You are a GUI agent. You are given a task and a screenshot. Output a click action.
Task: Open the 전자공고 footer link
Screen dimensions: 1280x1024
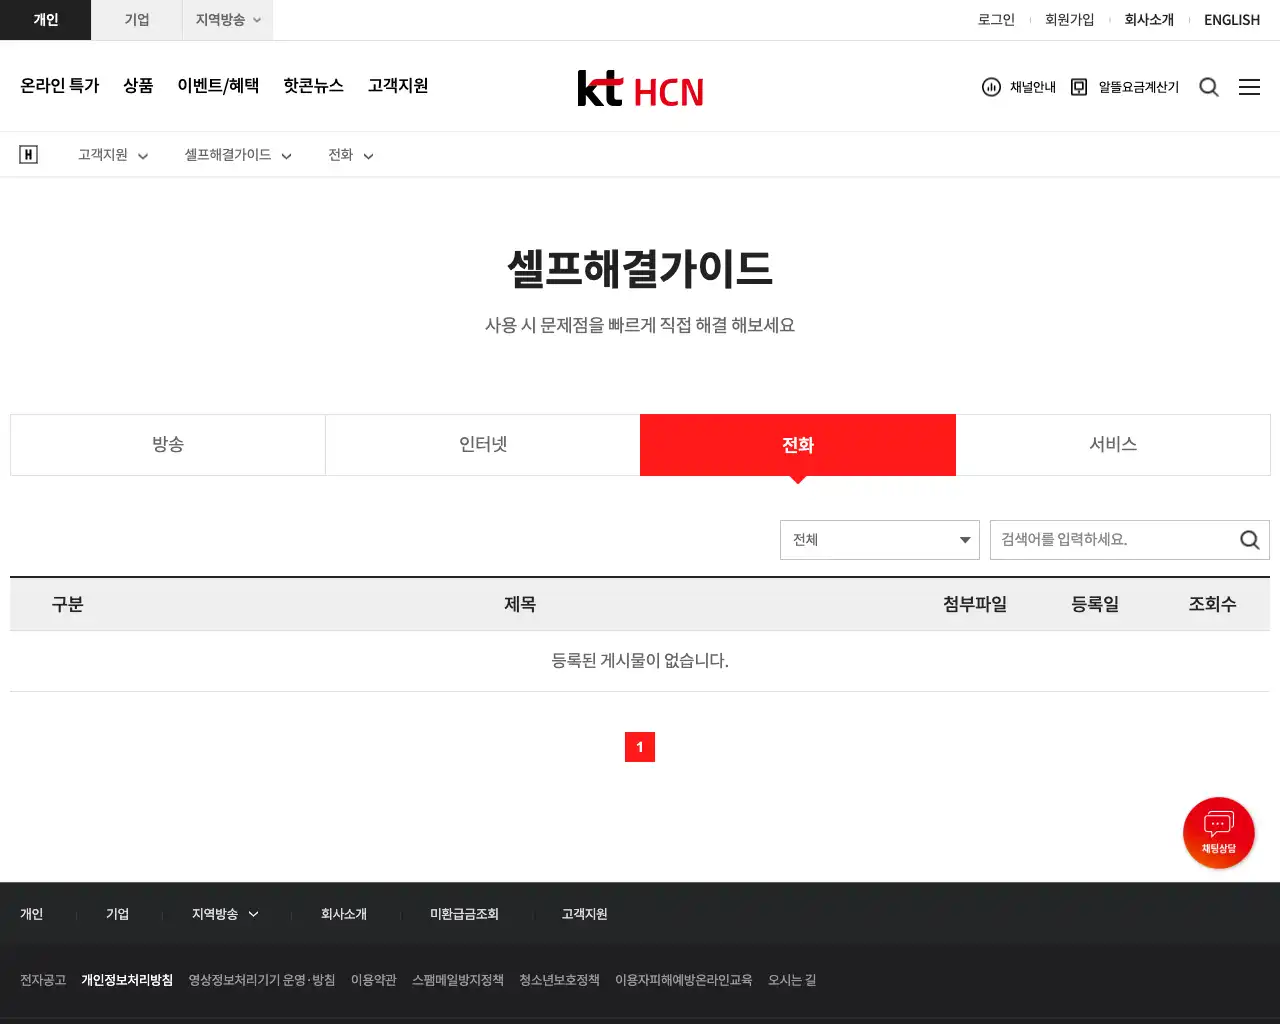tap(43, 980)
